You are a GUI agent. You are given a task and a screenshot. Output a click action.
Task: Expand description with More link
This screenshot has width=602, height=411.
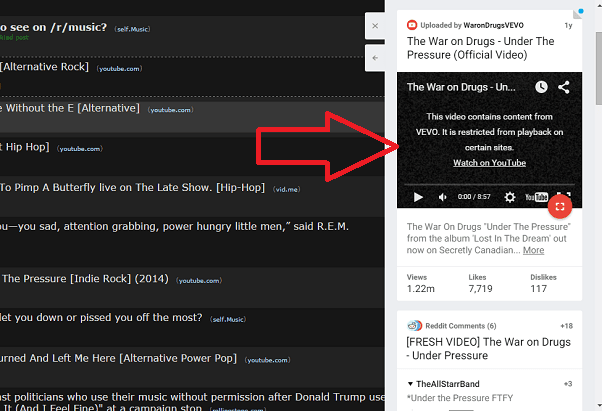pyautogui.click(x=533, y=250)
